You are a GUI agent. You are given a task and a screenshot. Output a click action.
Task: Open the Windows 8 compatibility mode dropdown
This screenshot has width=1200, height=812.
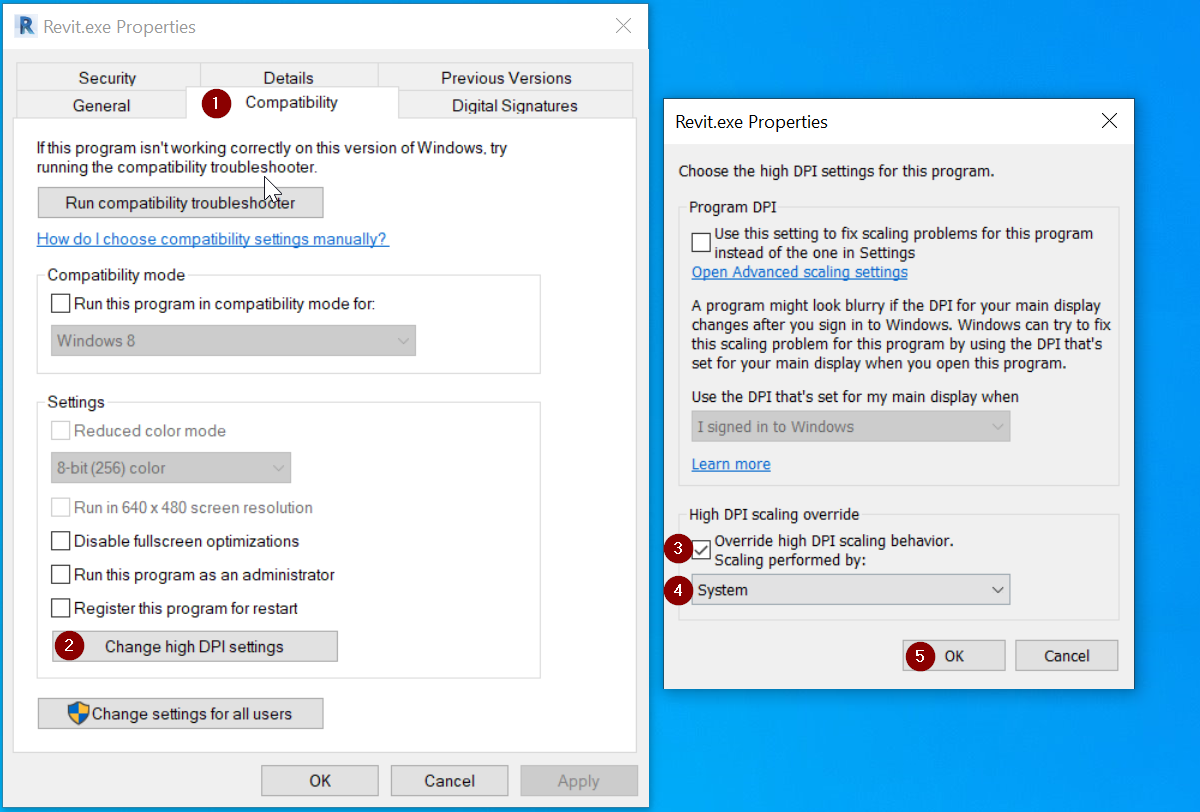coord(233,340)
